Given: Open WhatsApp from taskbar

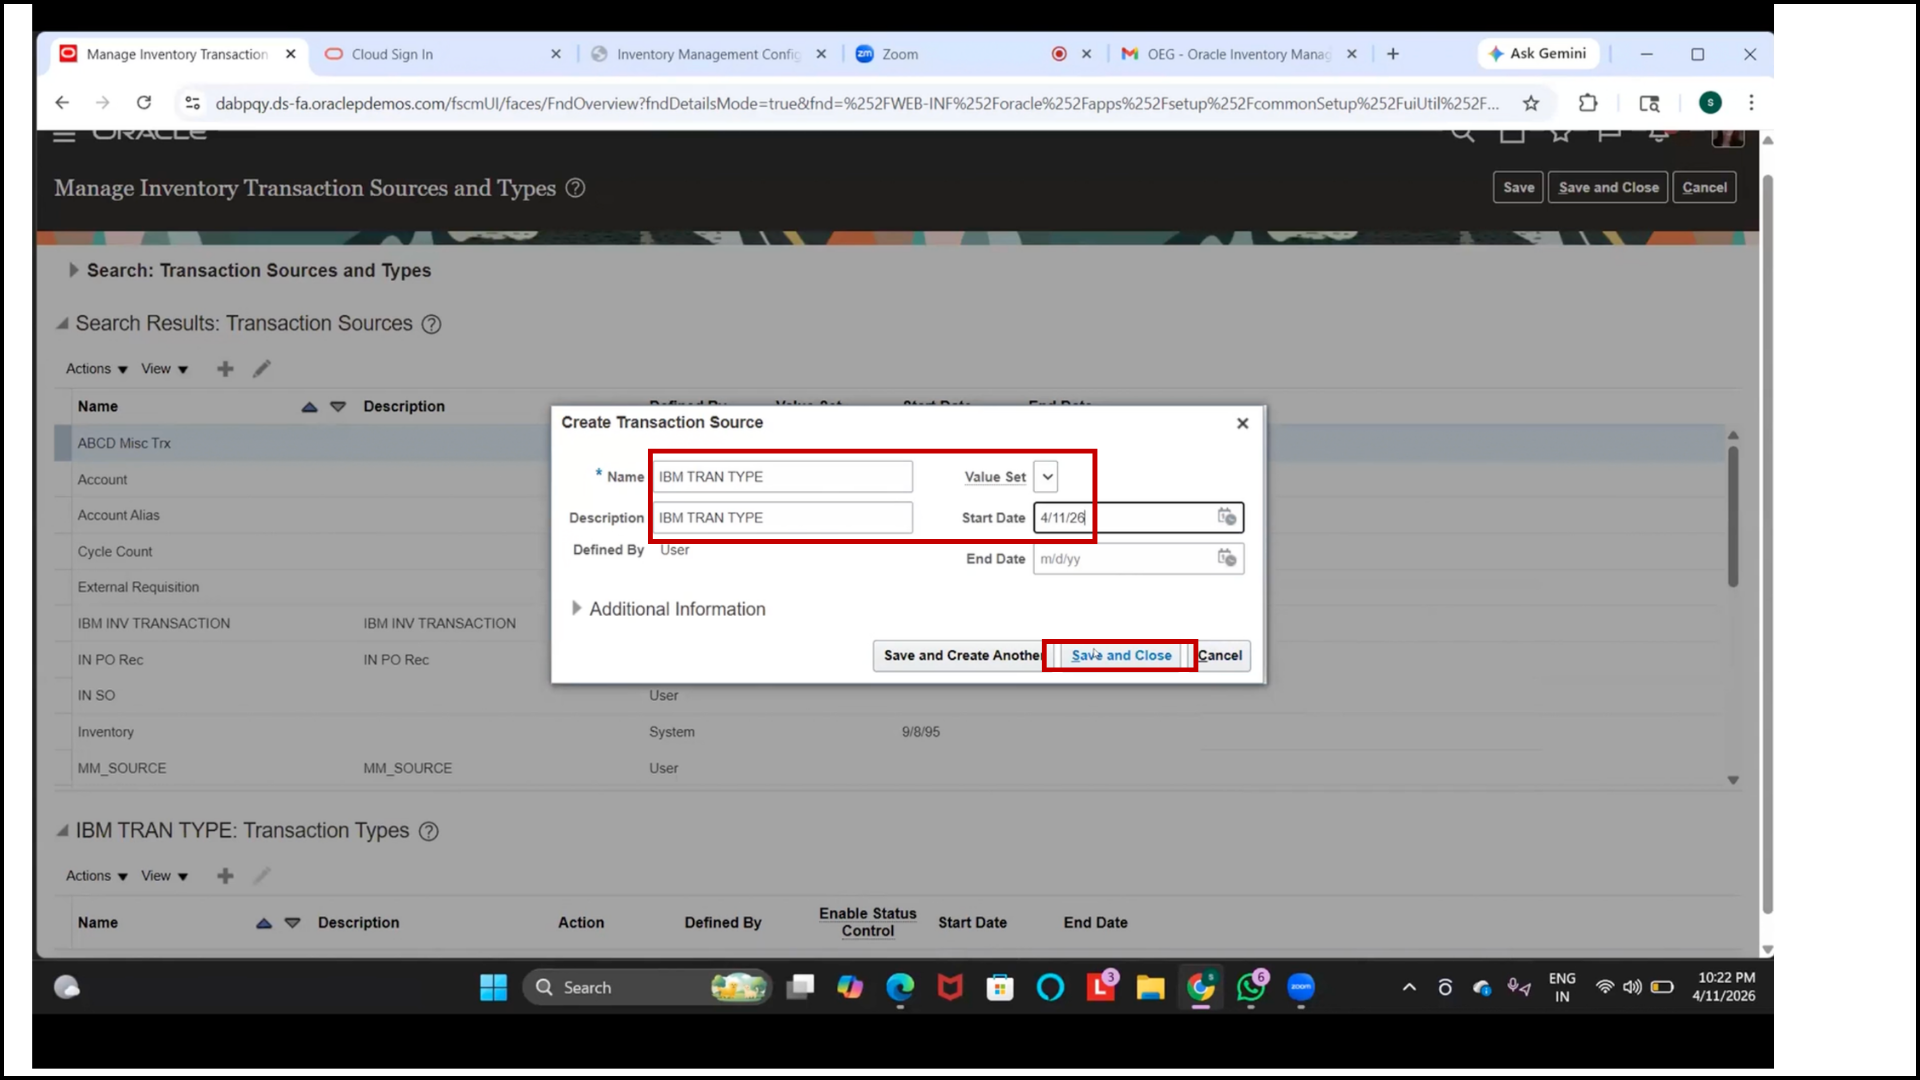Looking at the screenshot, I should 1250,988.
